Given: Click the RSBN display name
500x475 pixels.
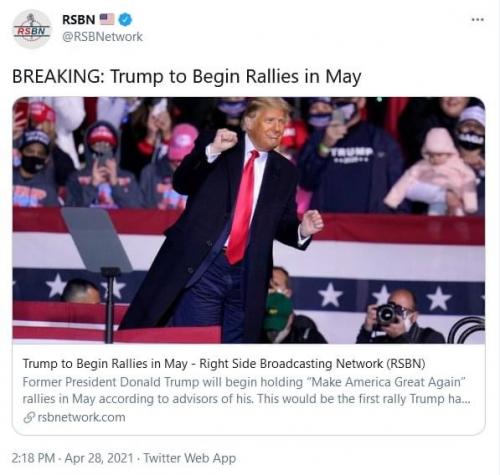Looking at the screenshot, I should point(79,19).
